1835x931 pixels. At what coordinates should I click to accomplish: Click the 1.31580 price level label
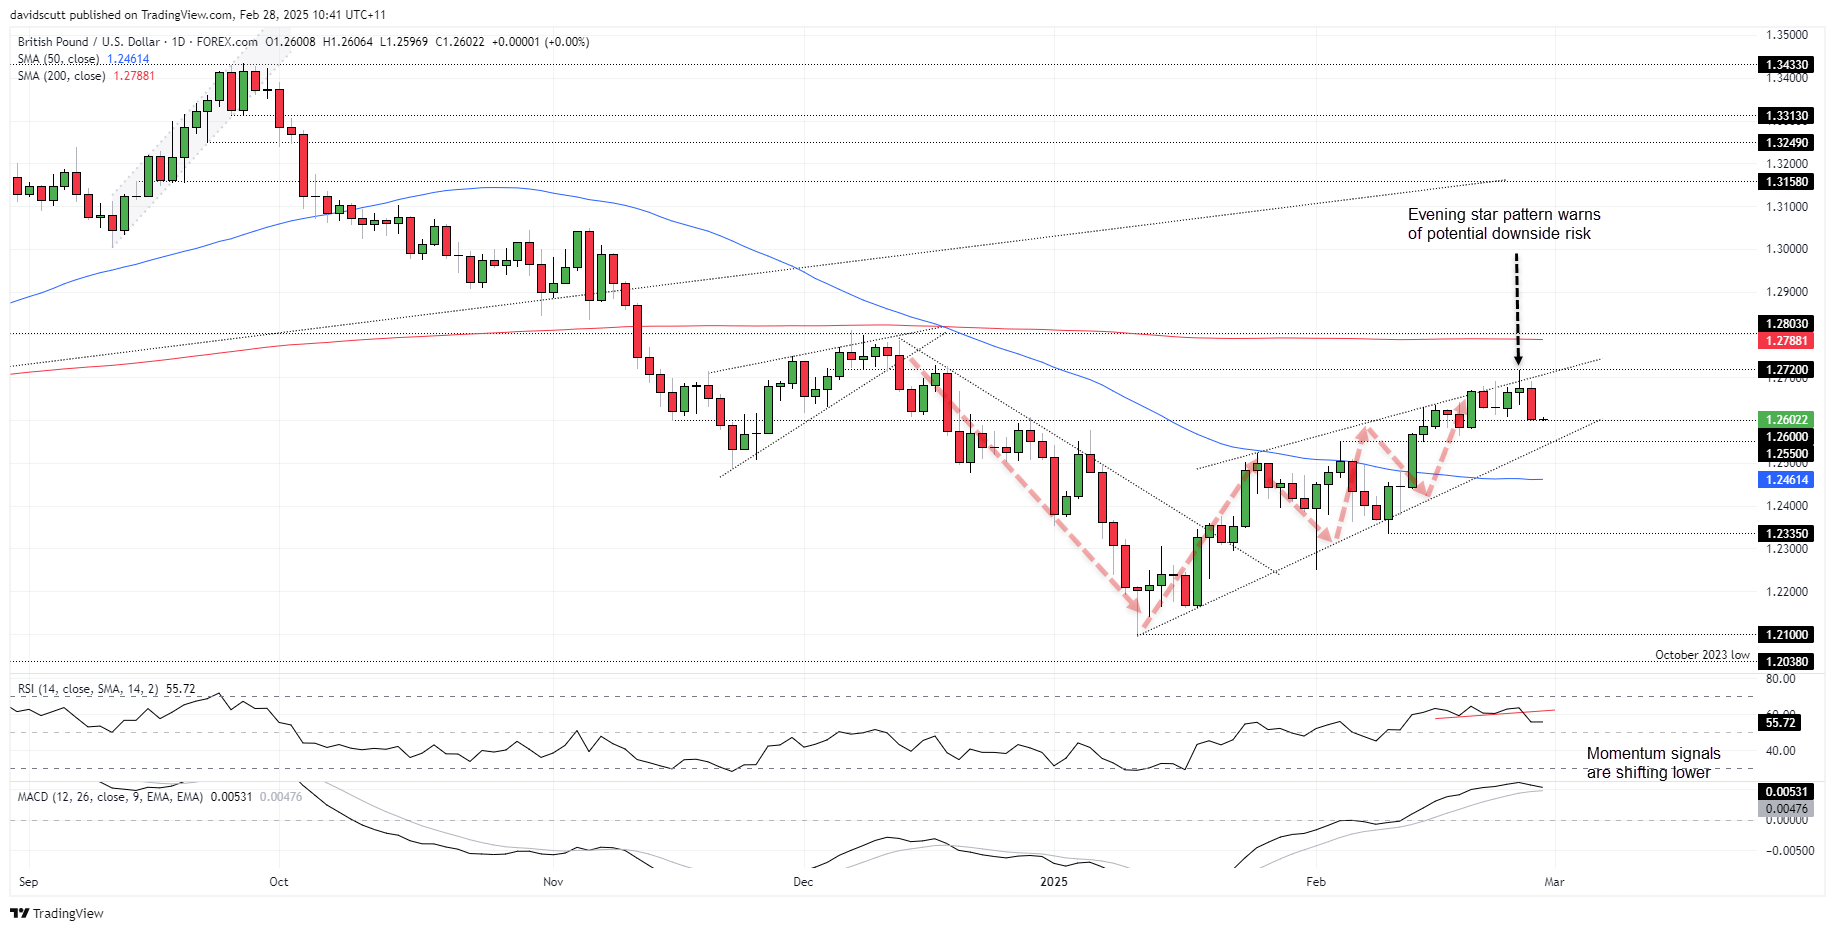(x=1786, y=182)
